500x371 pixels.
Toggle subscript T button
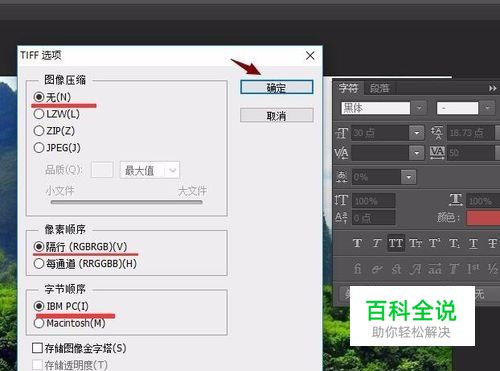point(454,243)
